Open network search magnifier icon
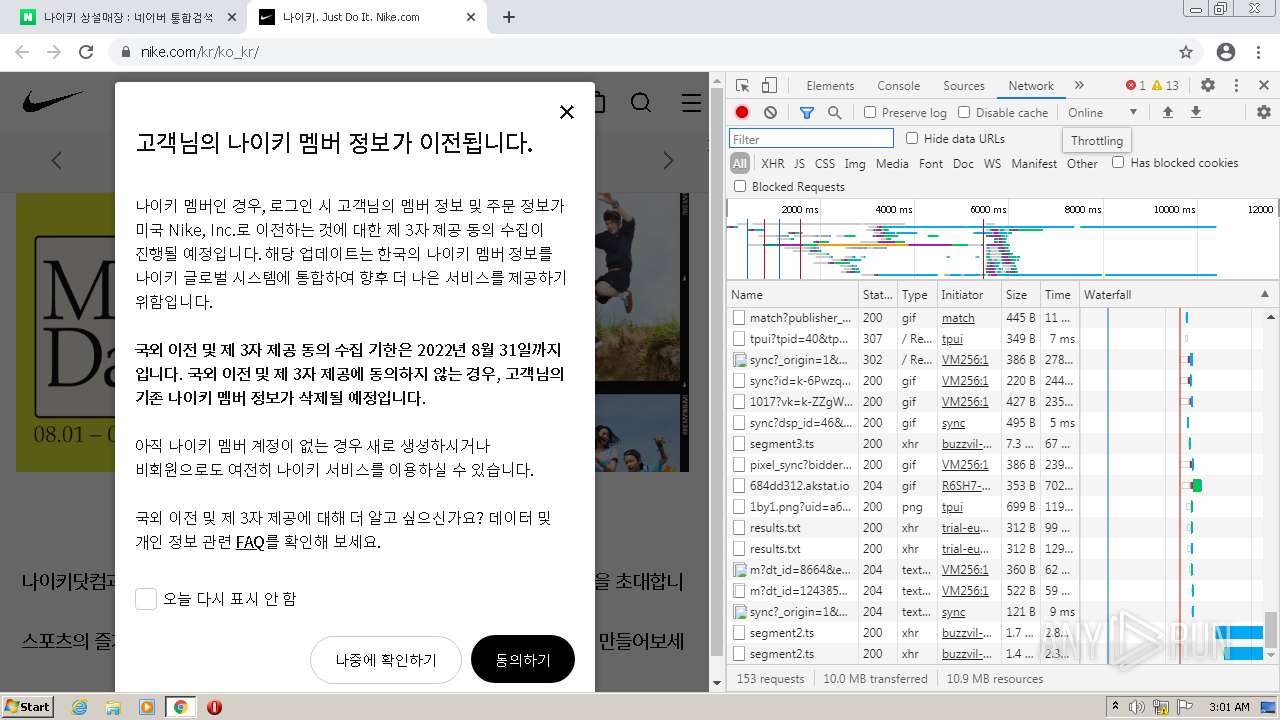This screenshot has width=1280, height=720. coord(834,113)
